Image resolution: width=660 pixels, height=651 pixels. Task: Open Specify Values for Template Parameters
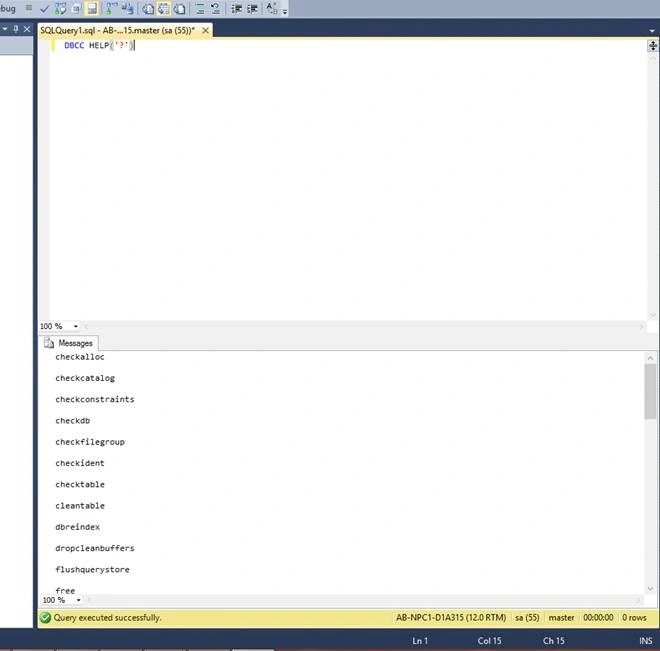tap(271, 8)
